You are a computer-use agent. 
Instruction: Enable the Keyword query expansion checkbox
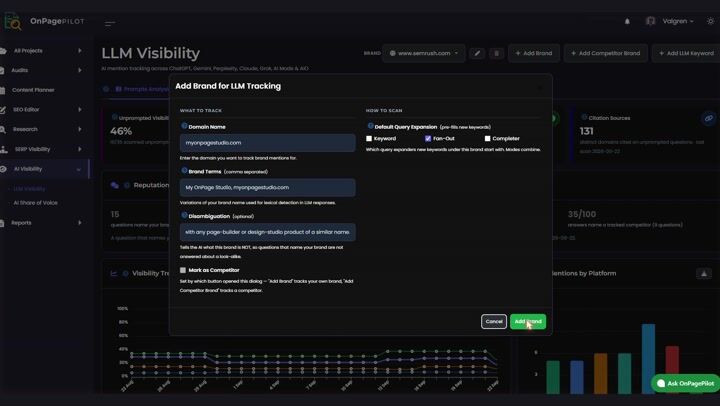pyautogui.click(x=369, y=138)
